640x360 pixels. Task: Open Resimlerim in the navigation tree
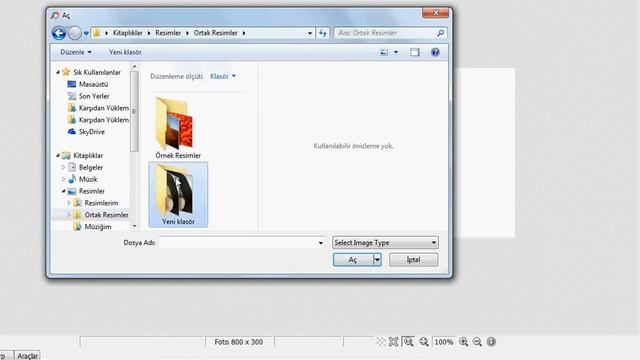[x=101, y=203]
